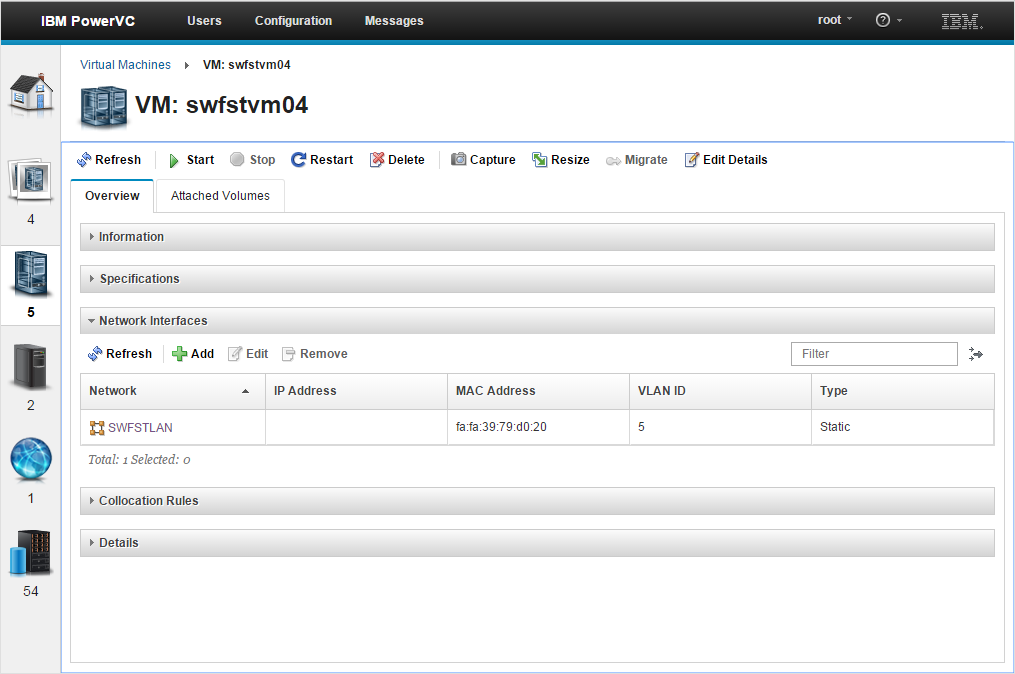1015x674 pixels.
Task: Open Virtual Machines sidebar icon showing 5
Action: (31, 273)
